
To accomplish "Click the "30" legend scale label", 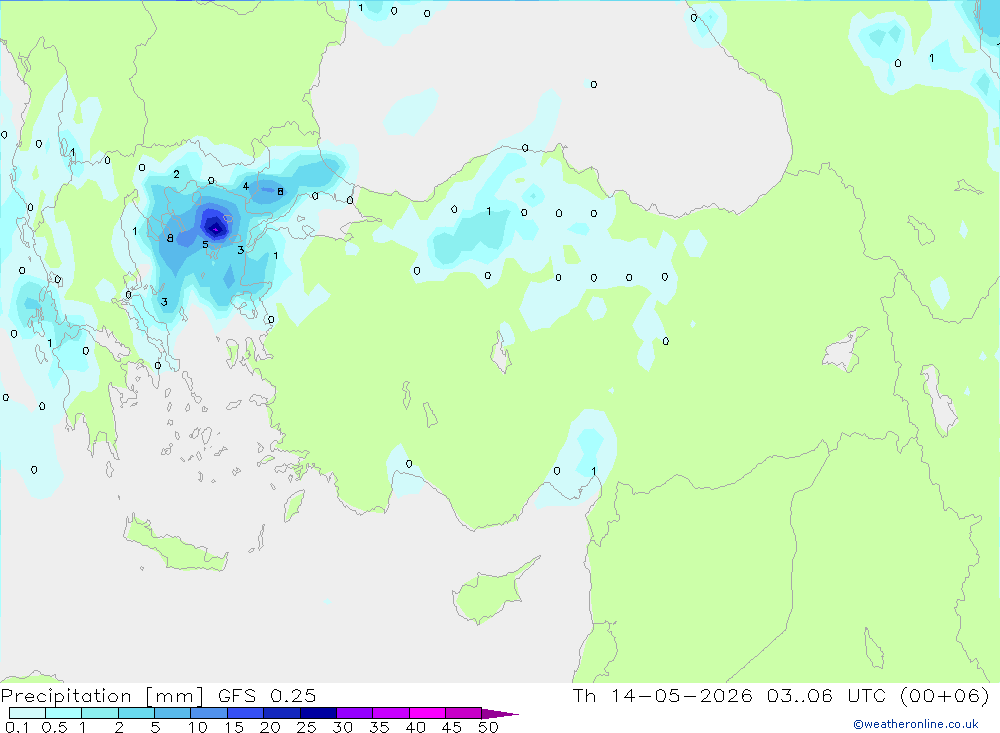I will pos(342,727).
